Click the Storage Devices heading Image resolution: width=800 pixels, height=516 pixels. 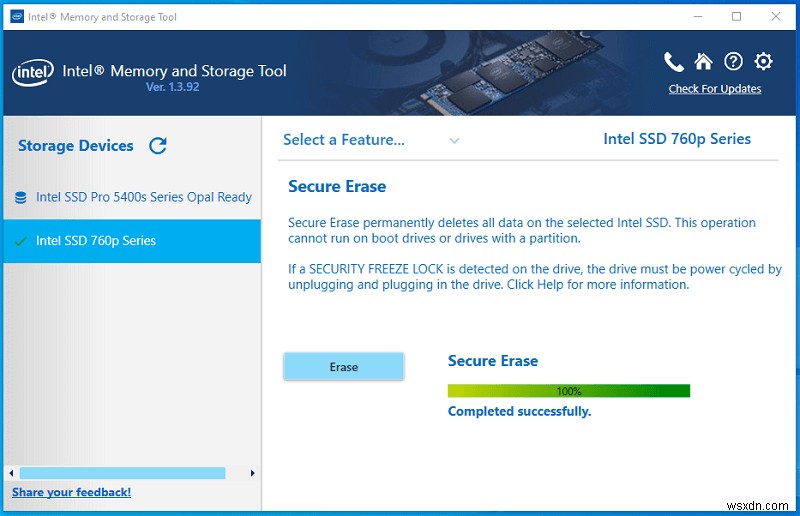tap(76, 146)
